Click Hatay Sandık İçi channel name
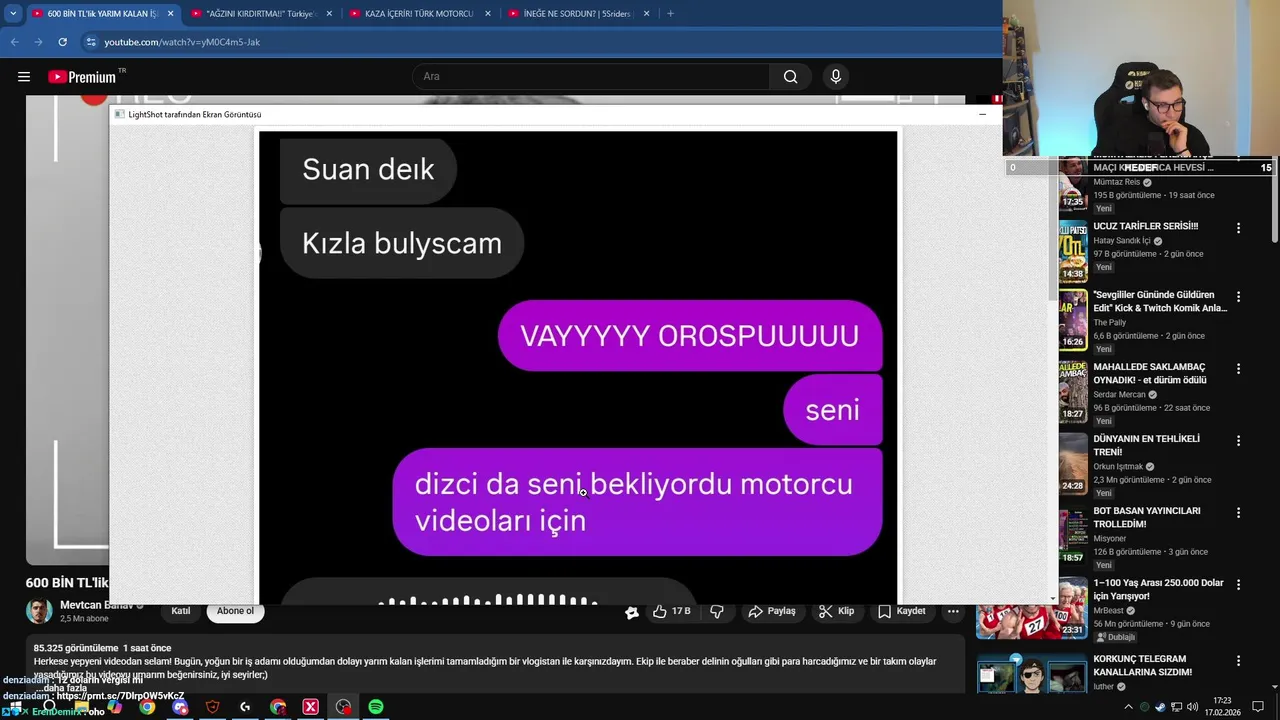 tap(1121, 241)
